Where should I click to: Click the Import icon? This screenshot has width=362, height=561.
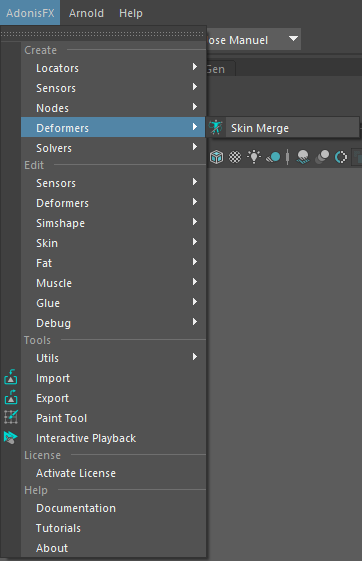coord(11,377)
